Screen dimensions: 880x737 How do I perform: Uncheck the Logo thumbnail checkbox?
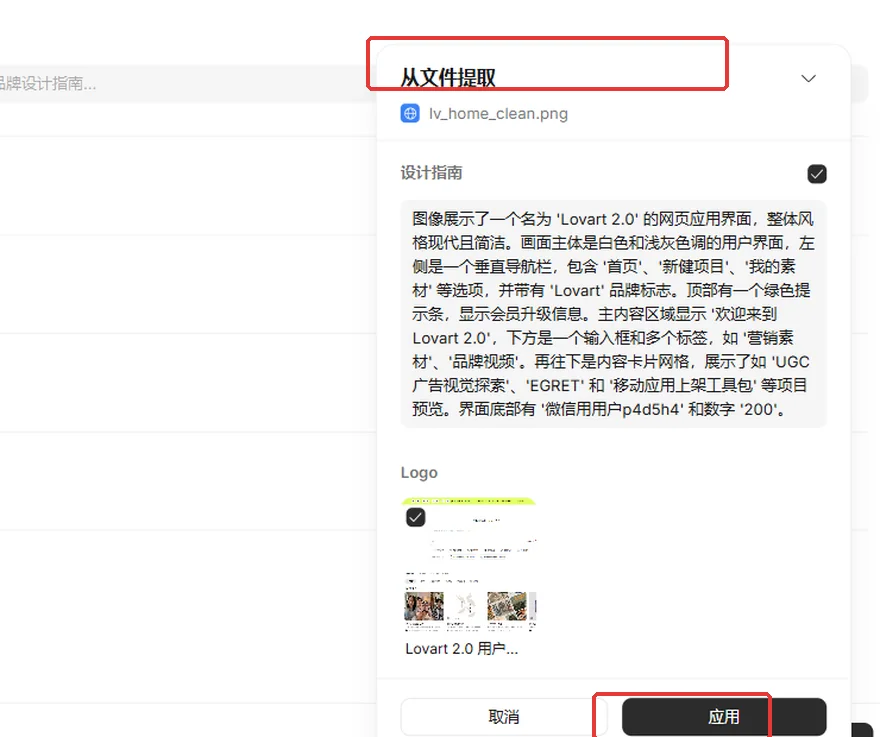(x=415, y=517)
